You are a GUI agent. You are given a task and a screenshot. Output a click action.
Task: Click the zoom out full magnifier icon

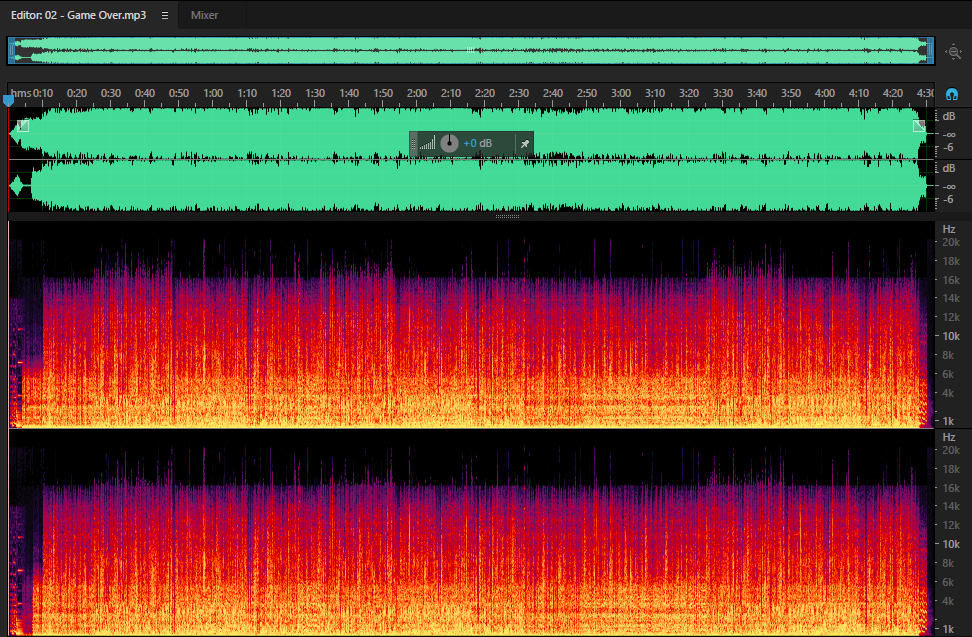coord(954,51)
